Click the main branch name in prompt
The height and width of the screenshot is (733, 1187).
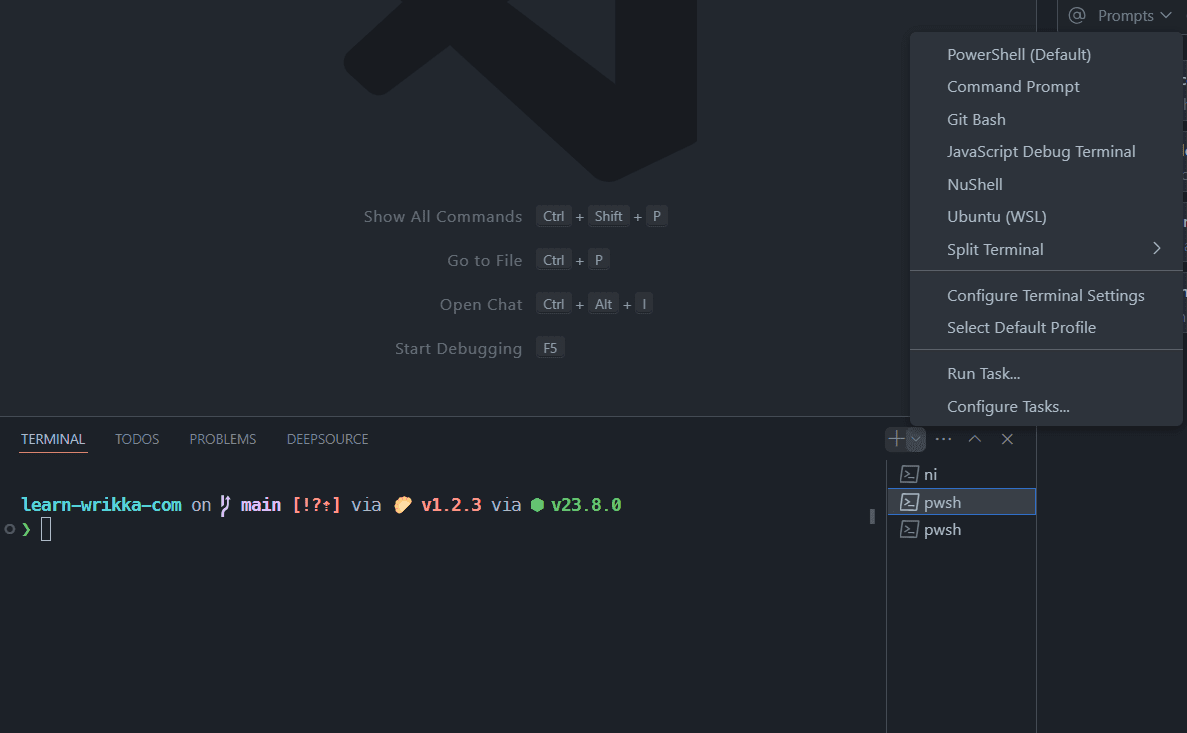[x=261, y=505]
